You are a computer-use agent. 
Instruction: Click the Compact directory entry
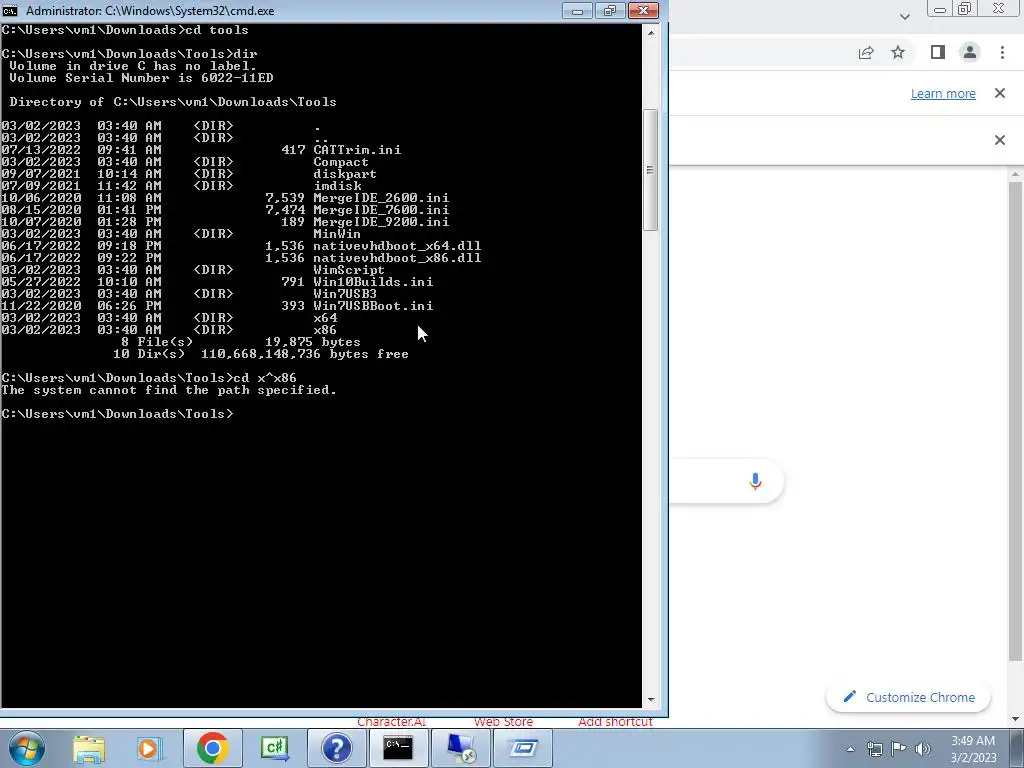[341, 162]
